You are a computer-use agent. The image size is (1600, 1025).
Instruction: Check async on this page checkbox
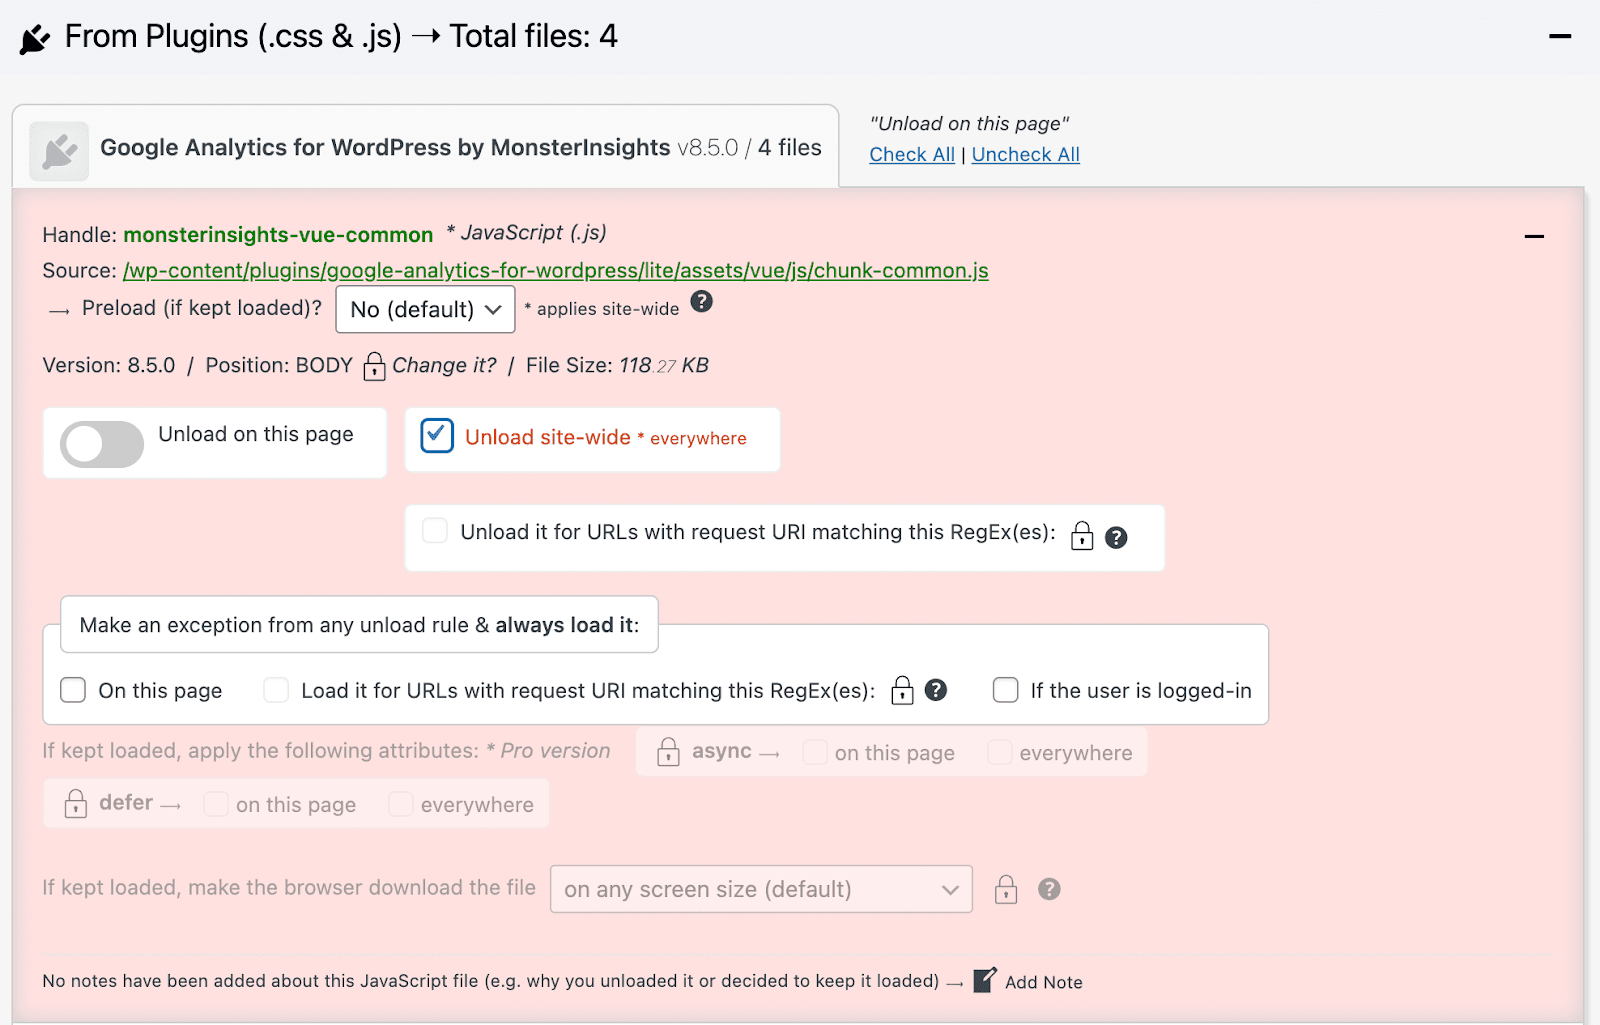(x=815, y=752)
